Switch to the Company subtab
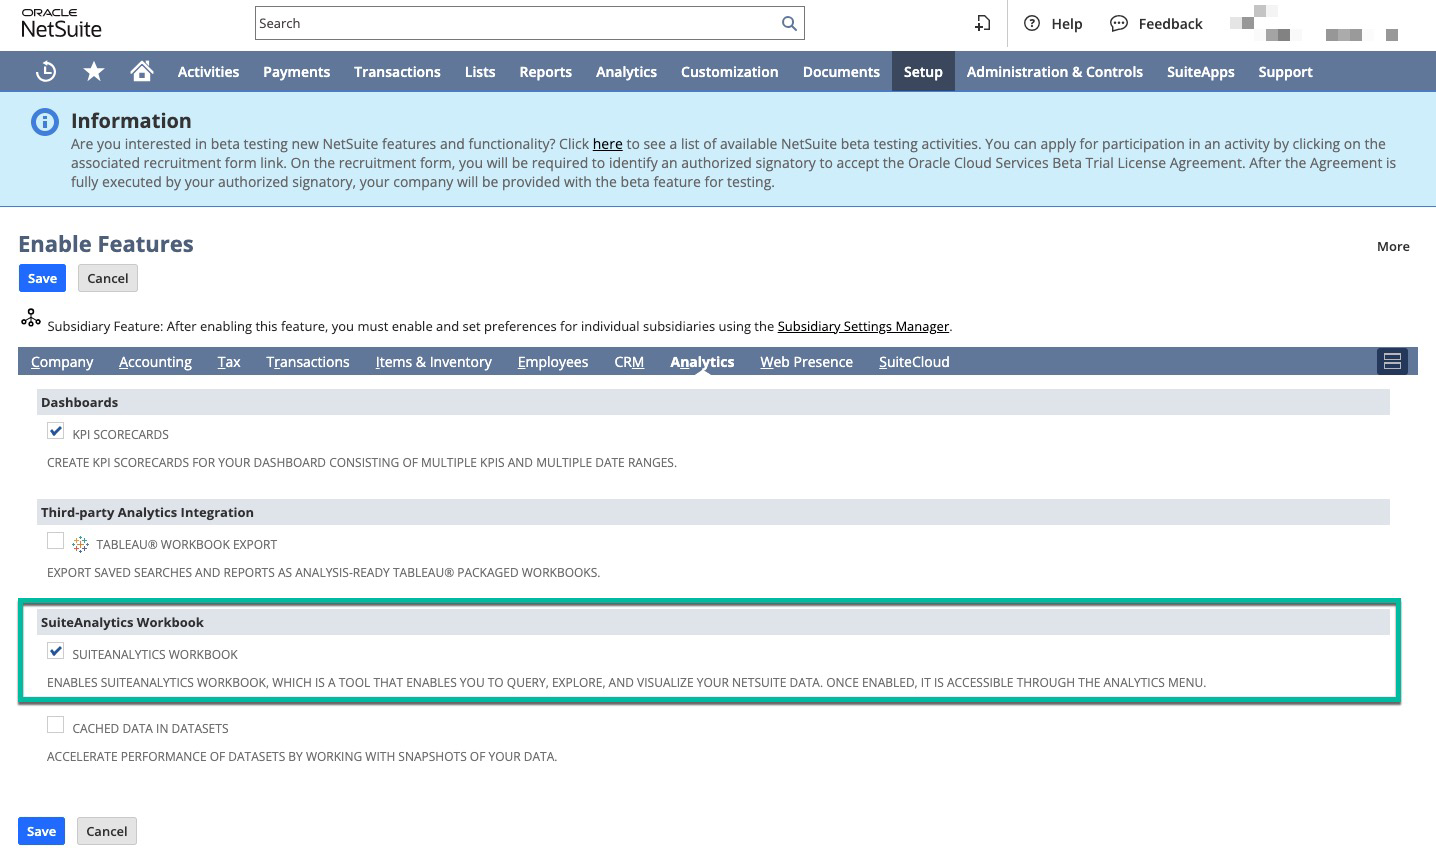 pyautogui.click(x=62, y=362)
